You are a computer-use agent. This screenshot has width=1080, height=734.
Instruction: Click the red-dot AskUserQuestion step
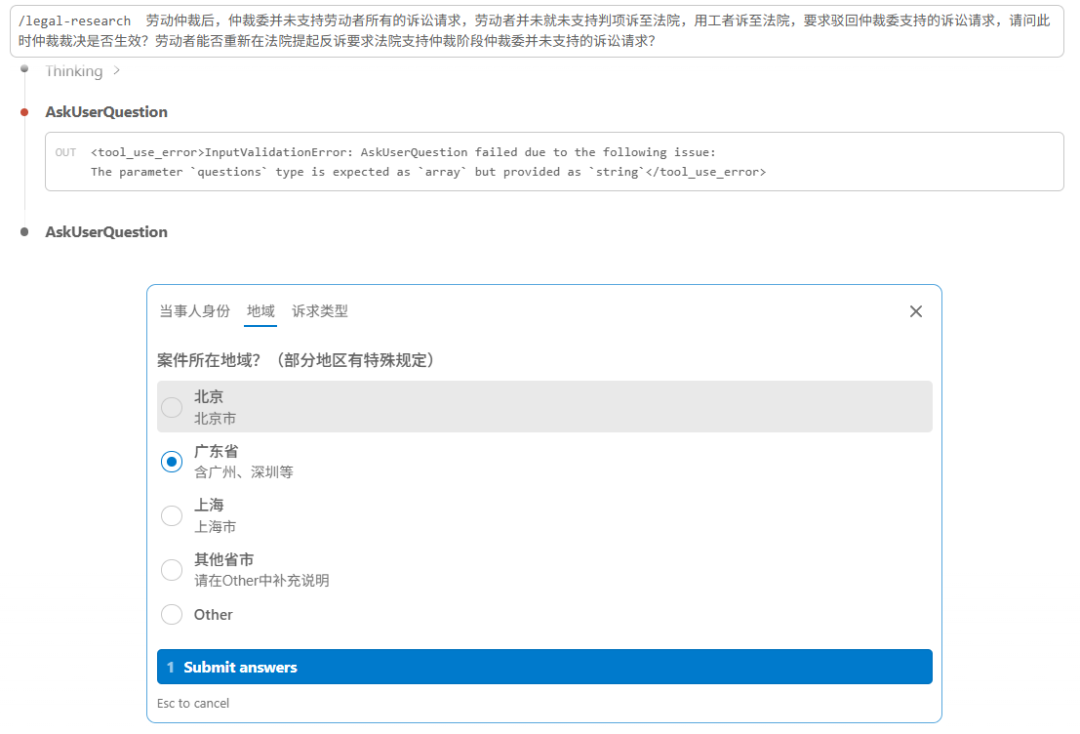coord(106,112)
